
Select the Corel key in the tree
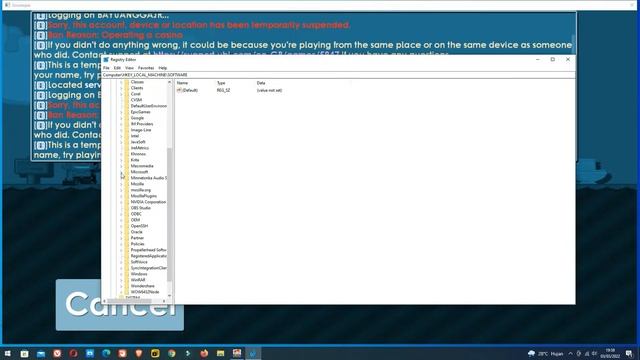(136, 94)
